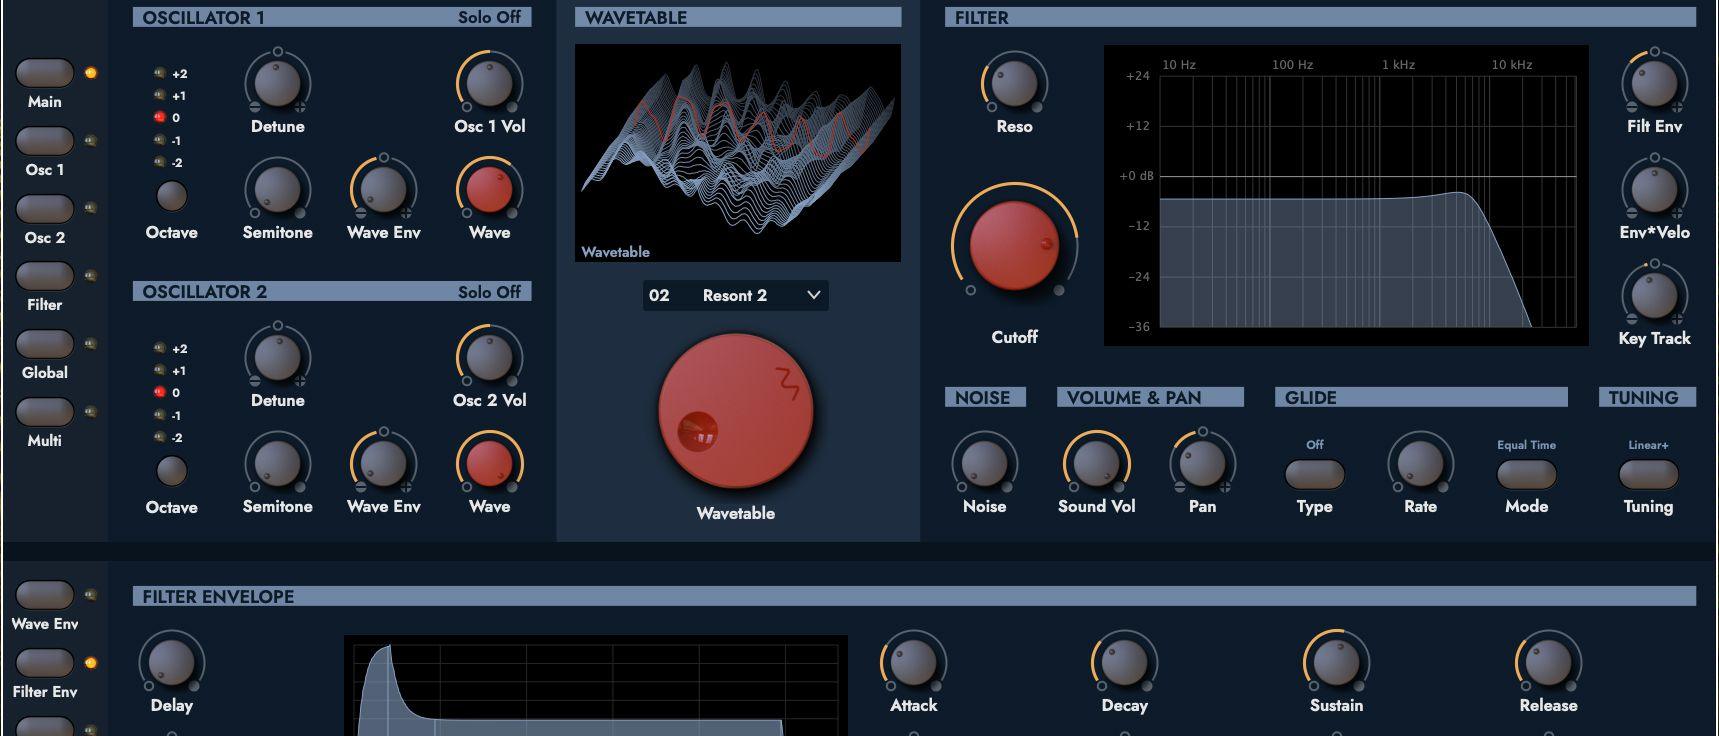Screen dimensions: 1719x736
Task: Click the plus icon under Oscillator 1 Detune
Action: tap(300, 106)
